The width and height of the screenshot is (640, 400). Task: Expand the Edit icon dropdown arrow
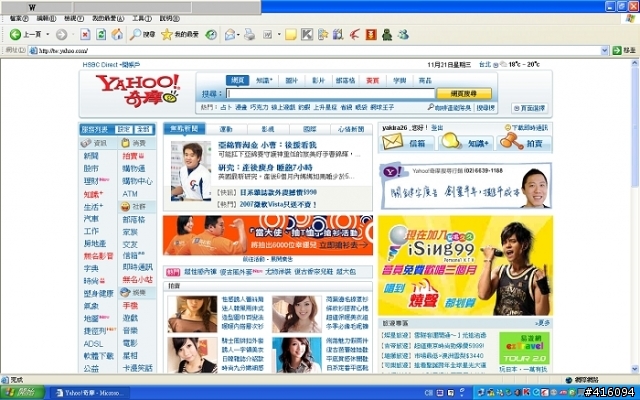279,35
